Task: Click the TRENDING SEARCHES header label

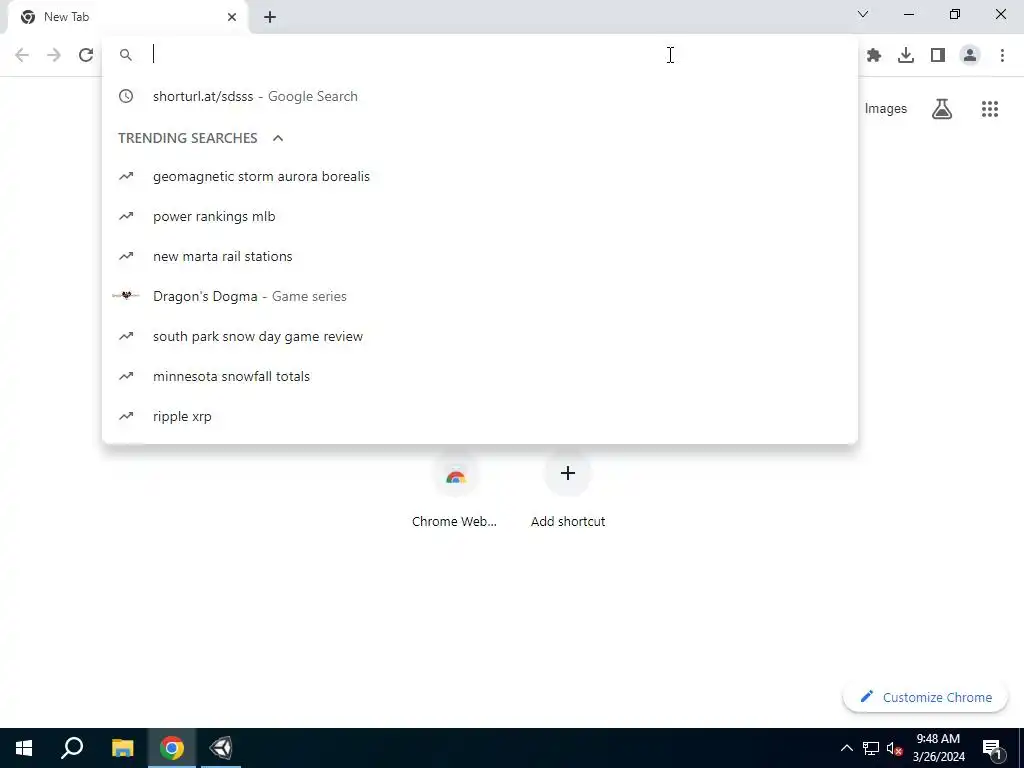Action: point(187,138)
